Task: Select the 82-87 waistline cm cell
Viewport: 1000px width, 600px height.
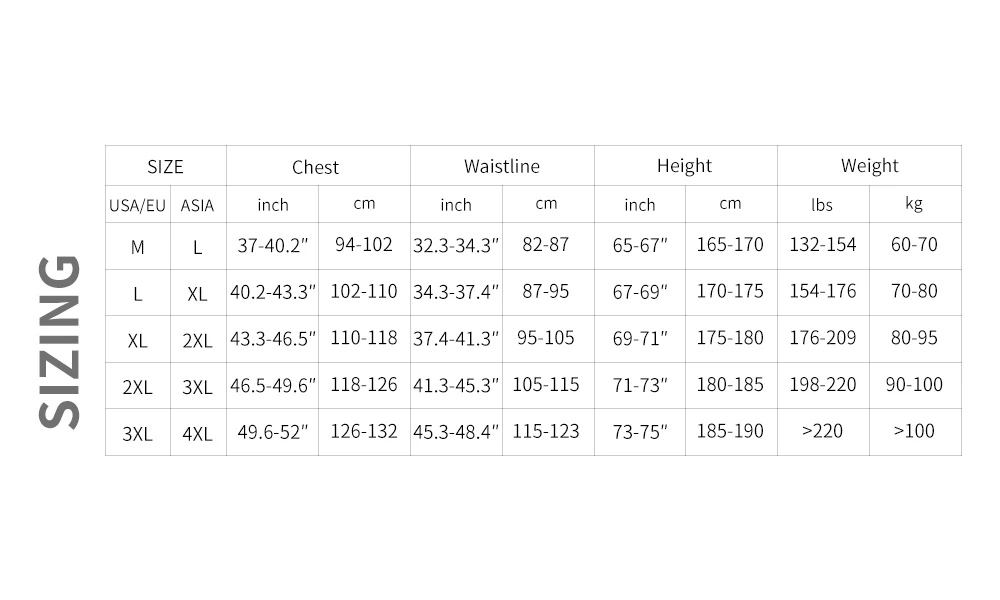Action: pyautogui.click(x=545, y=245)
